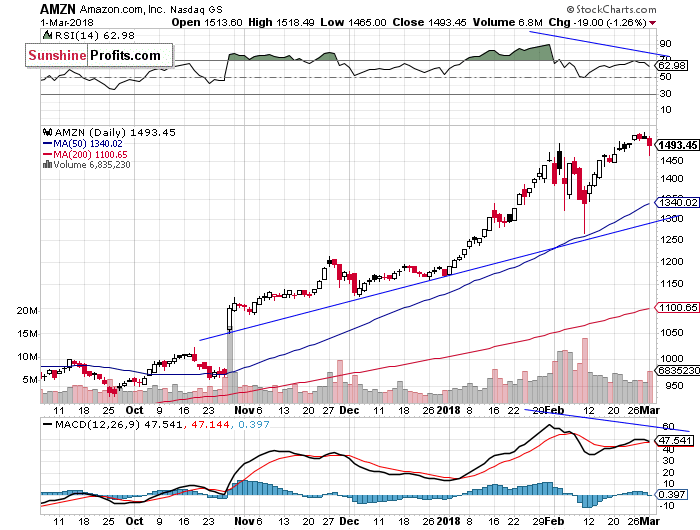Click the 1493.45 last price axis tag
The height and width of the screenshot is (530, 700).
tap(678, 145)
